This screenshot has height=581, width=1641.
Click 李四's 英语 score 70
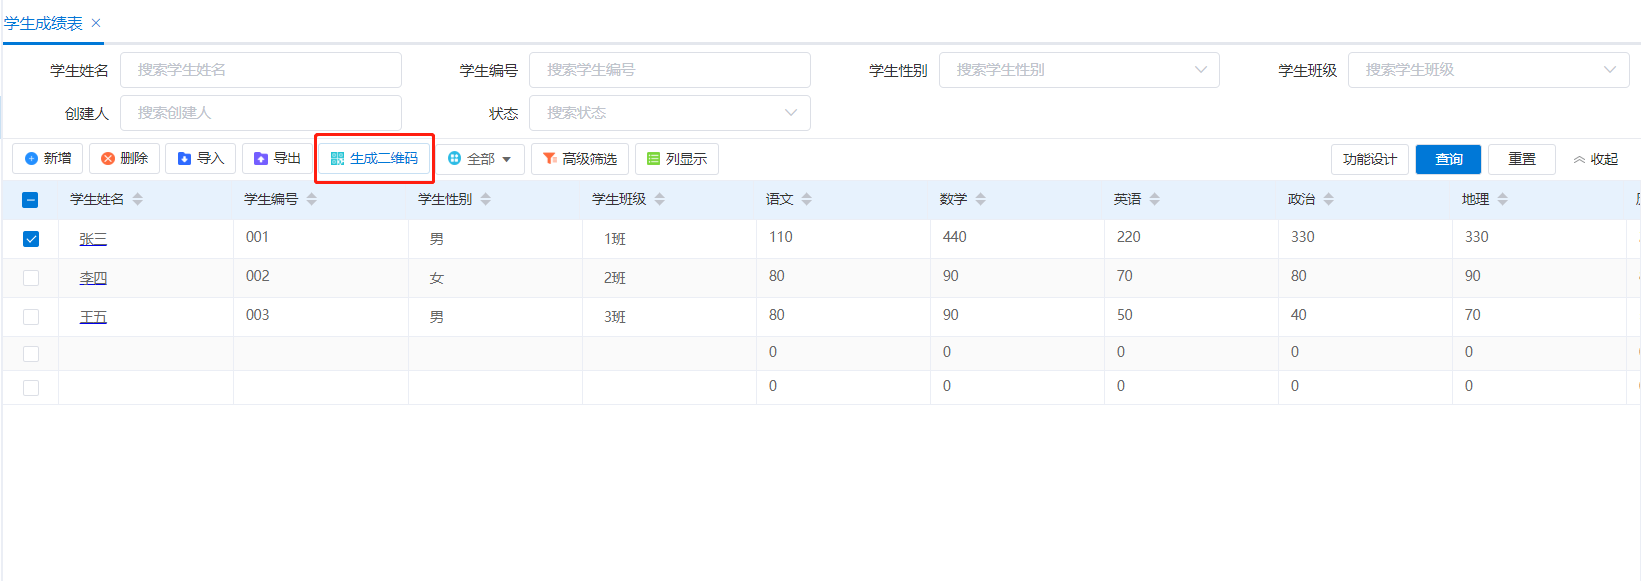1125,276
